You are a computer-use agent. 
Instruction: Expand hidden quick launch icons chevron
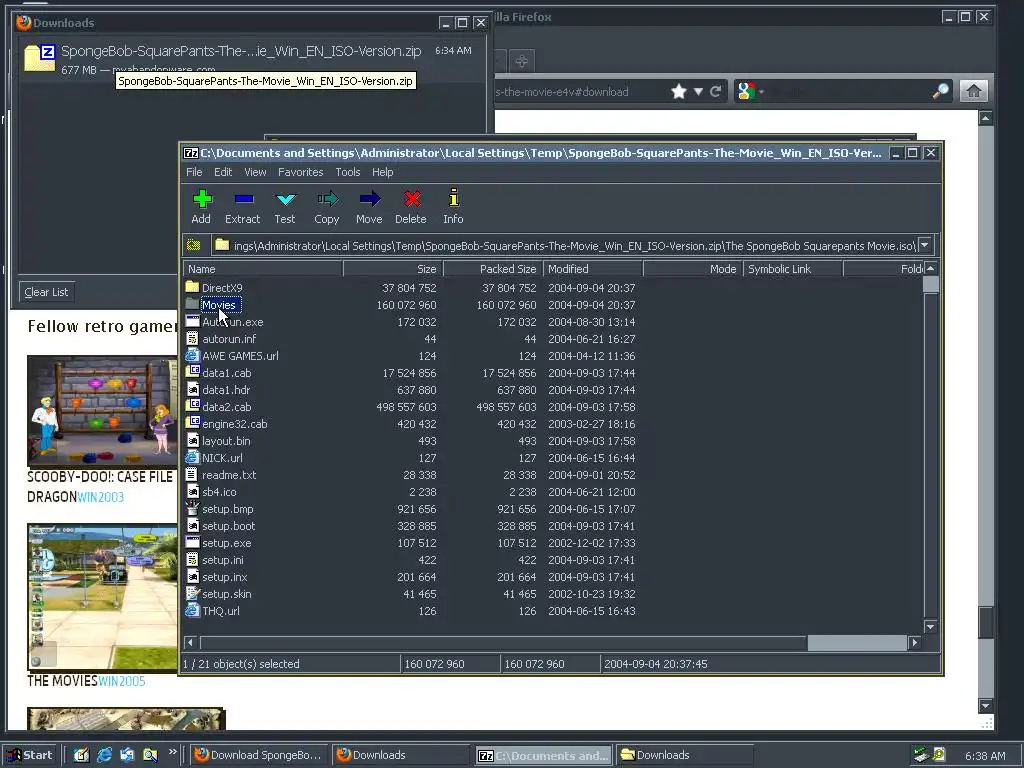(172, 752)
